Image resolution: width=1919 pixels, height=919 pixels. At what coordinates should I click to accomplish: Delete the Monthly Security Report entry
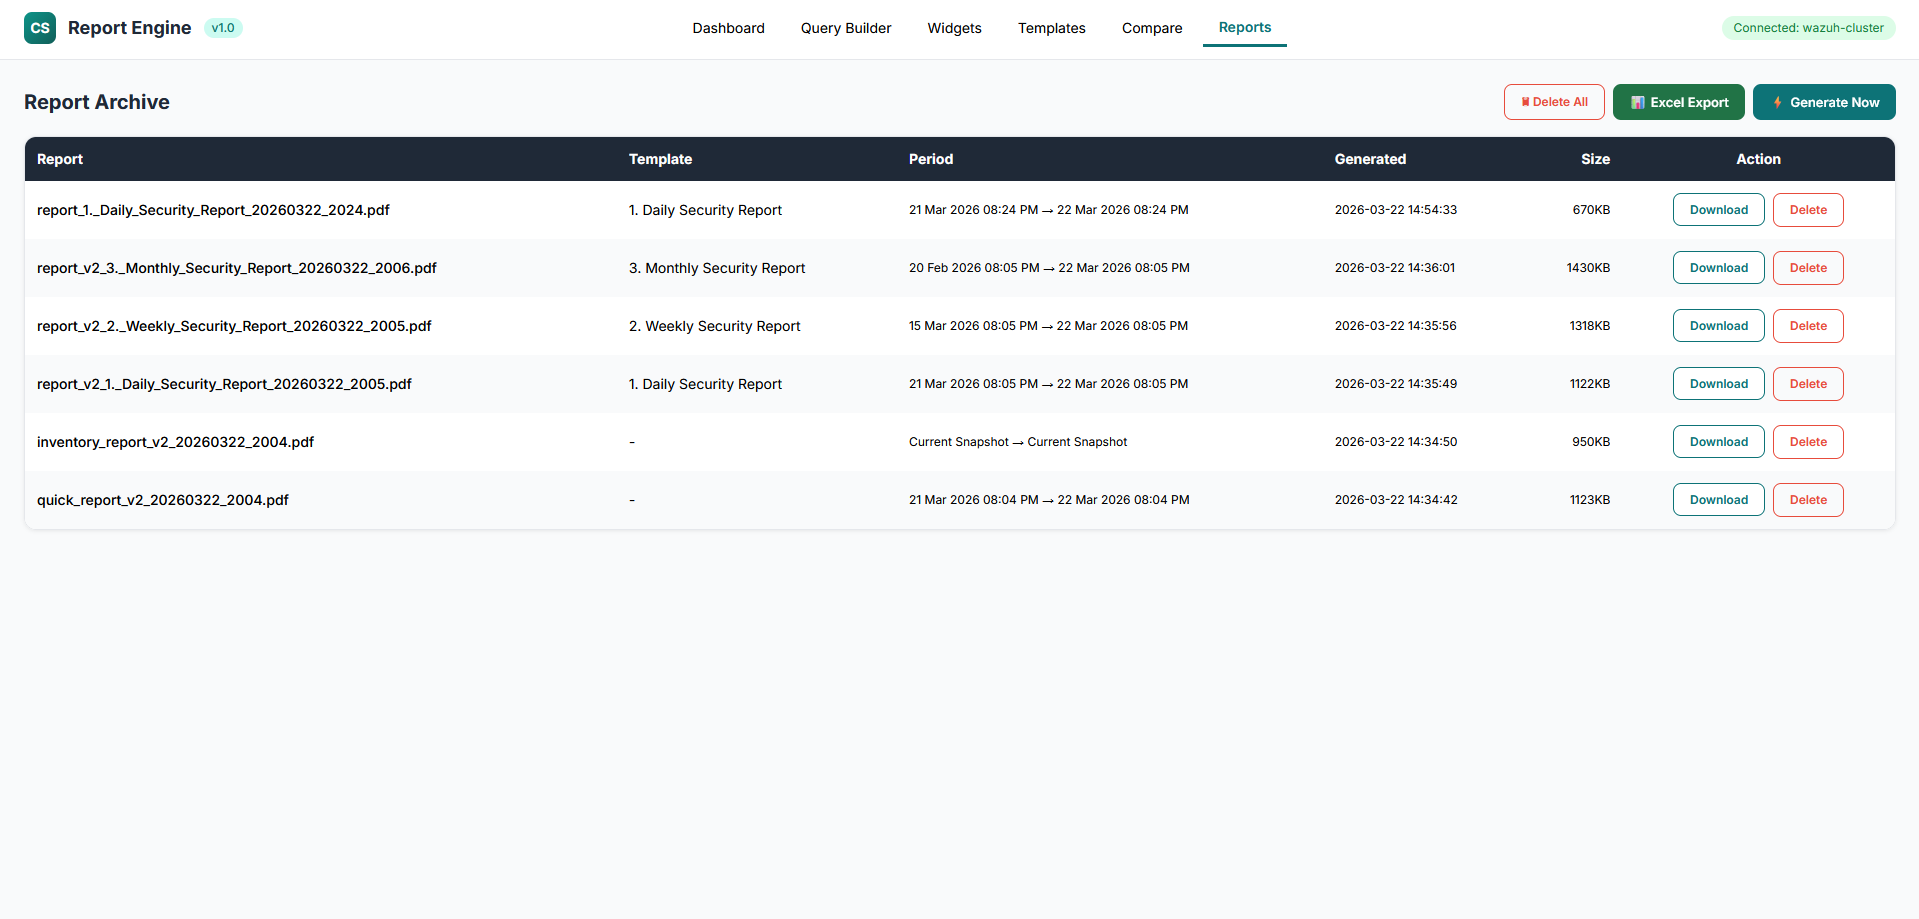click(1807, 268)
